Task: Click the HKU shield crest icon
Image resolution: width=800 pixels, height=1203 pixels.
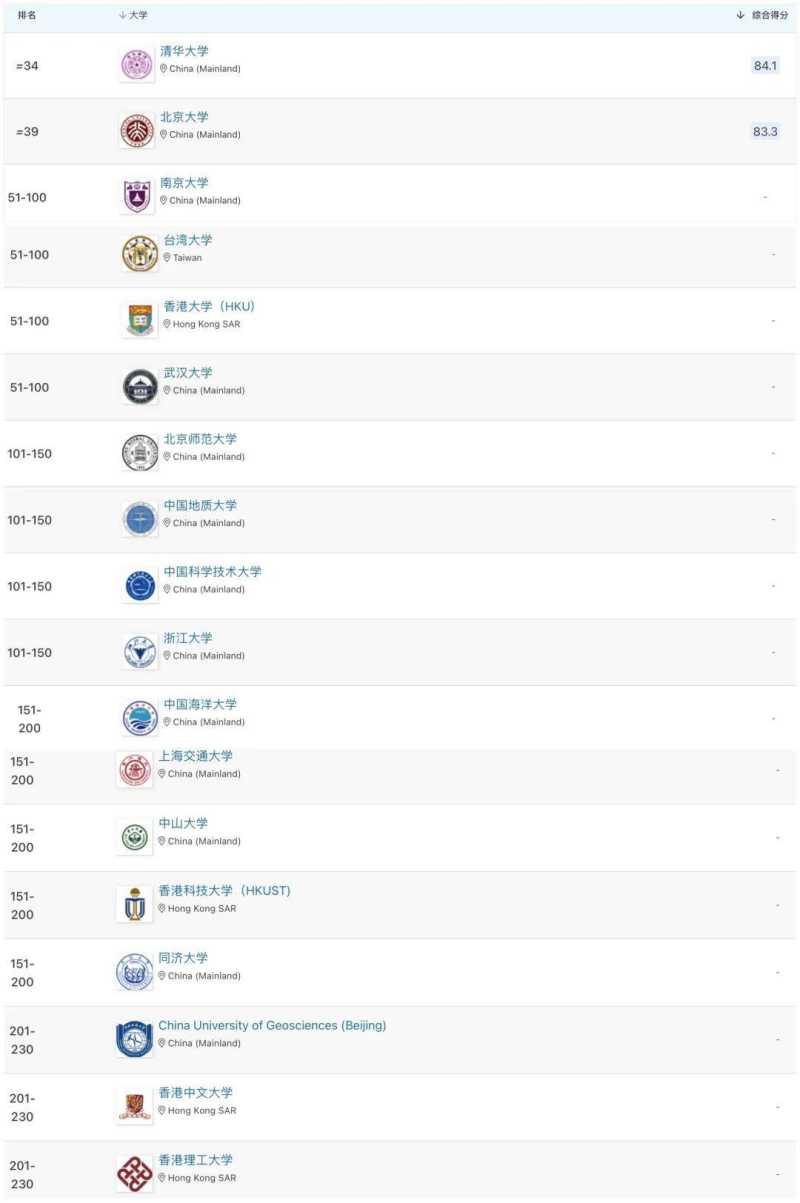Action: [x=140, y=320]
